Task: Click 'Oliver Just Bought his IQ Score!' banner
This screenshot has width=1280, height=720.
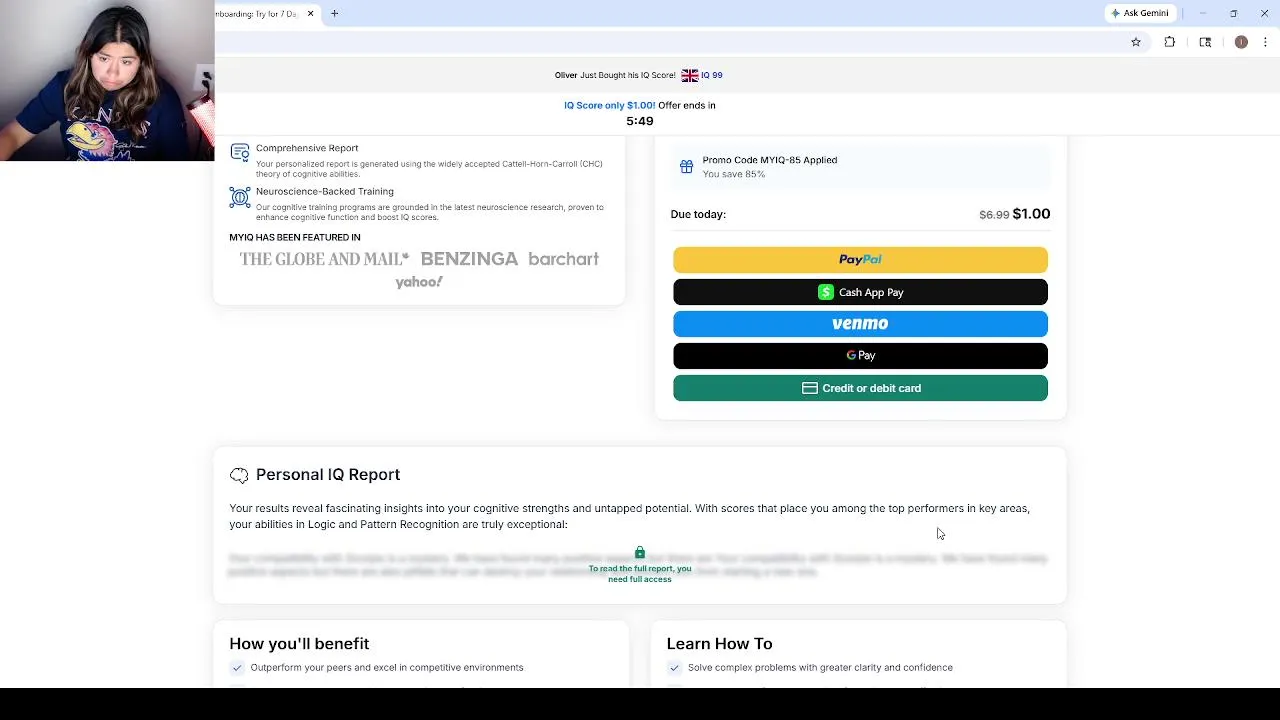Action: click(x=615, y=75)
